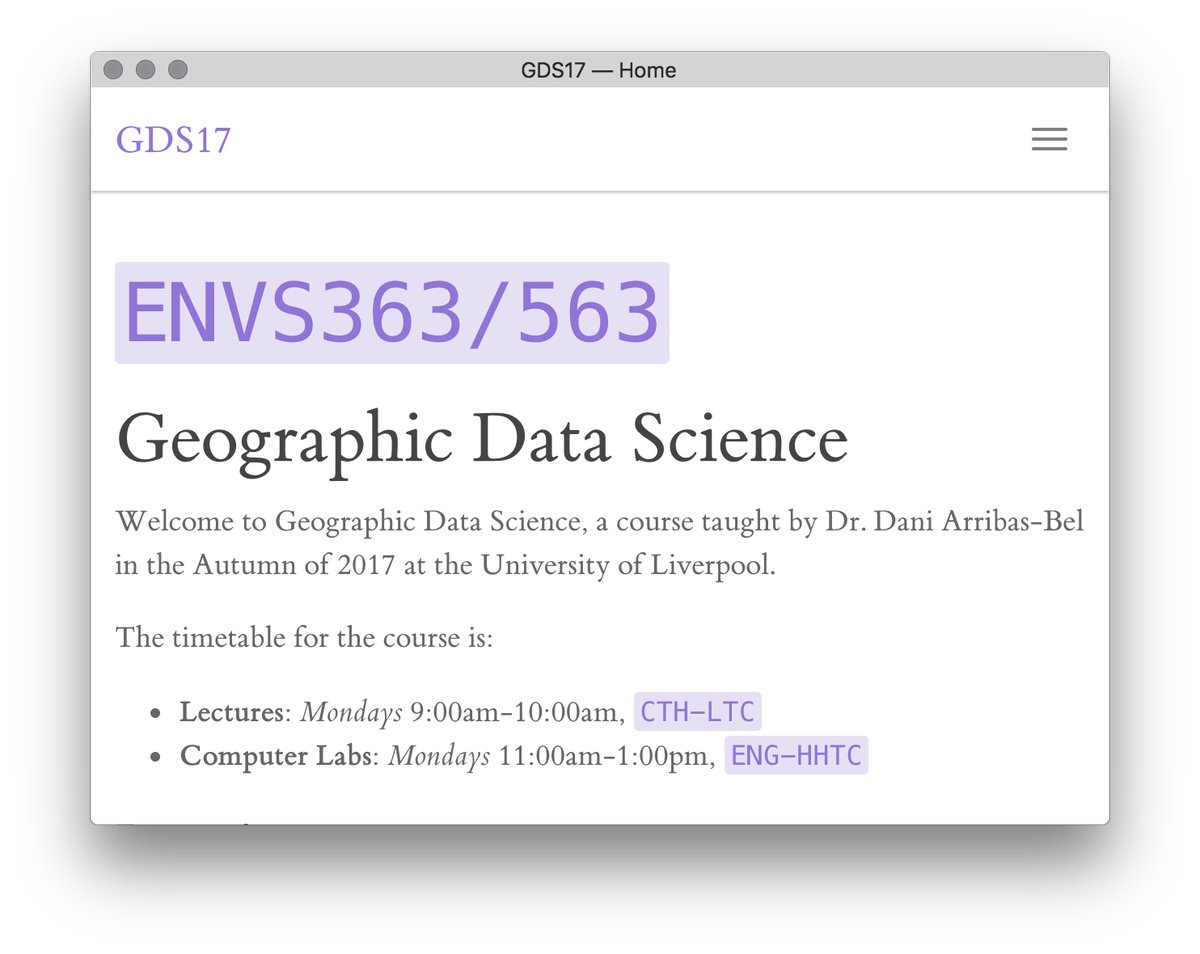
Task: Click the ENG-HHTC room code
Action: (x=796, y=755)
